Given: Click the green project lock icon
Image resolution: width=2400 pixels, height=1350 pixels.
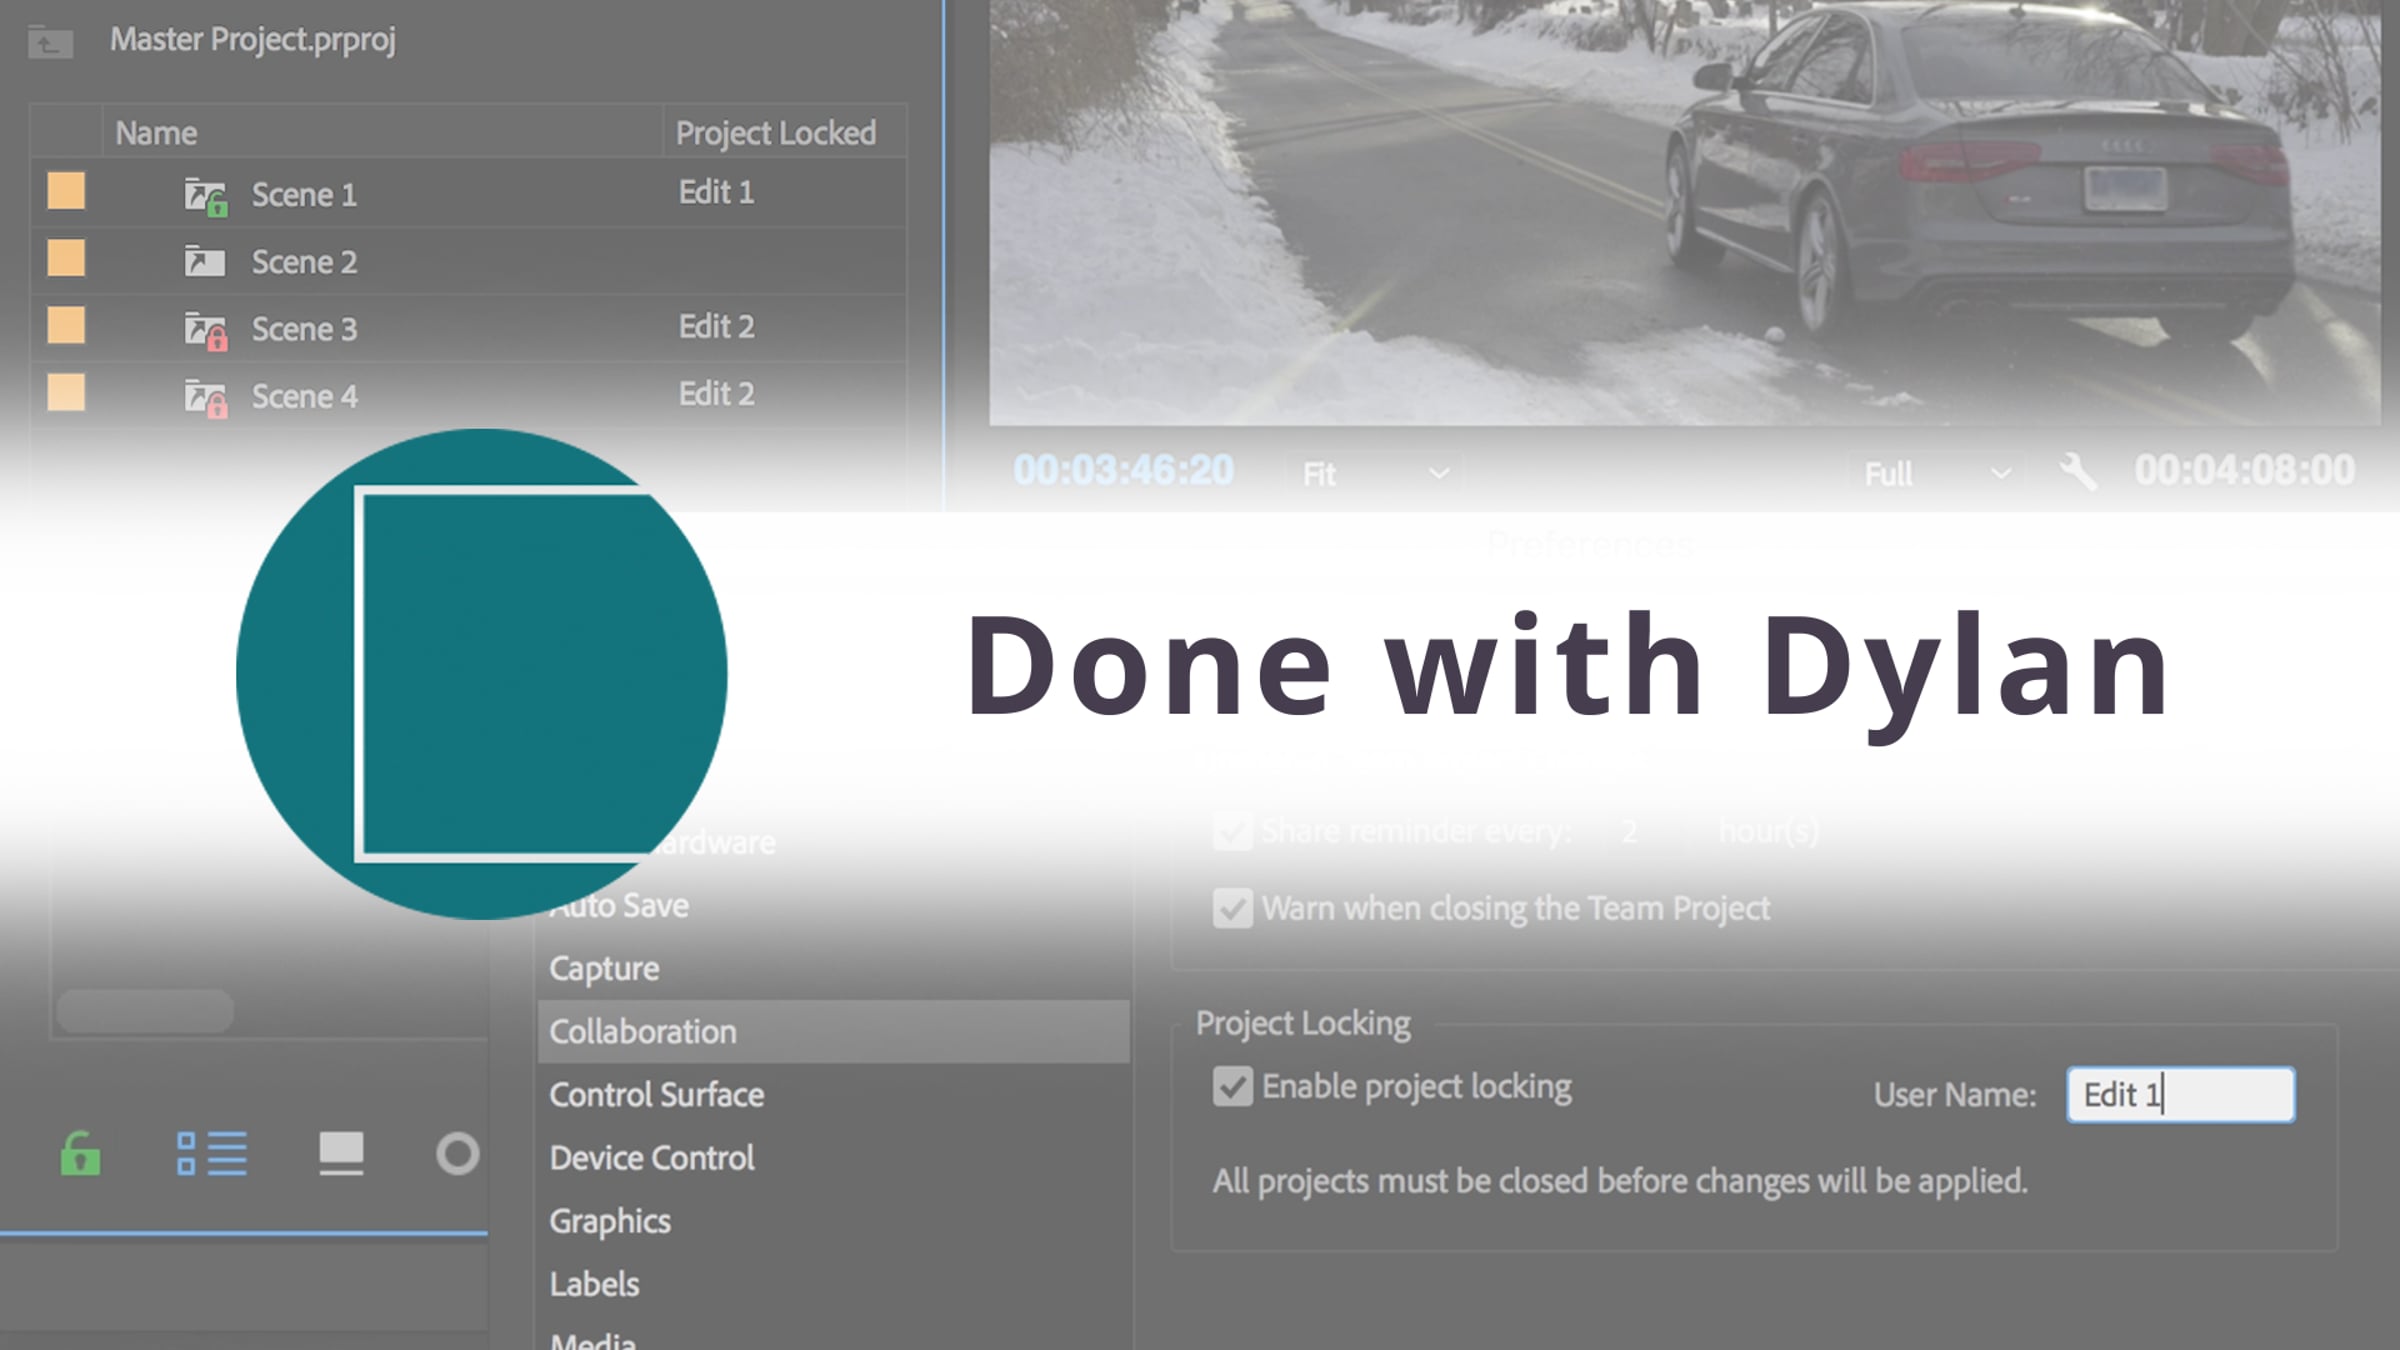Looking at the screenshot, I should [x=80, y=1154].
